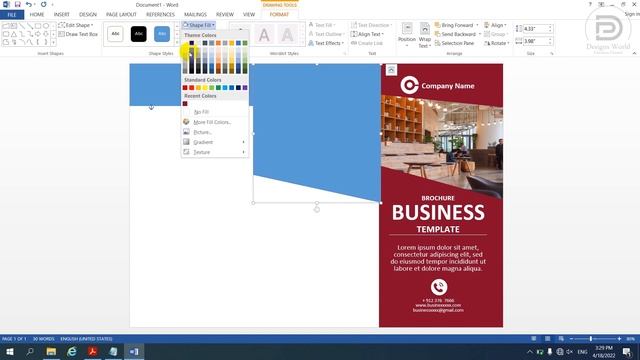The height and width of the screenshot is (360, 640).
Task: Open the PAGE LAYOUT tab
Action: [121, 15]
